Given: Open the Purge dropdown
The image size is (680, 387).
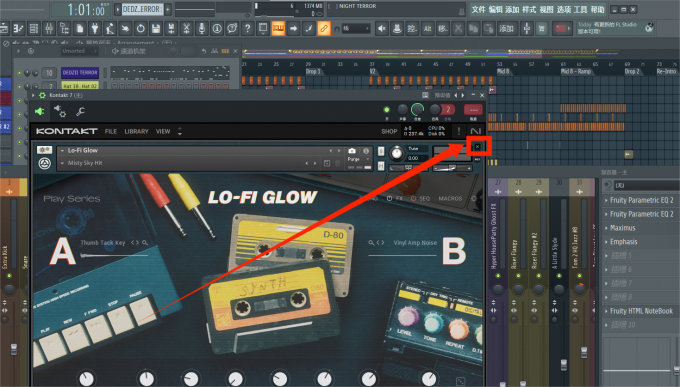Looking at the screenshot, I should (x=359, y=160).
